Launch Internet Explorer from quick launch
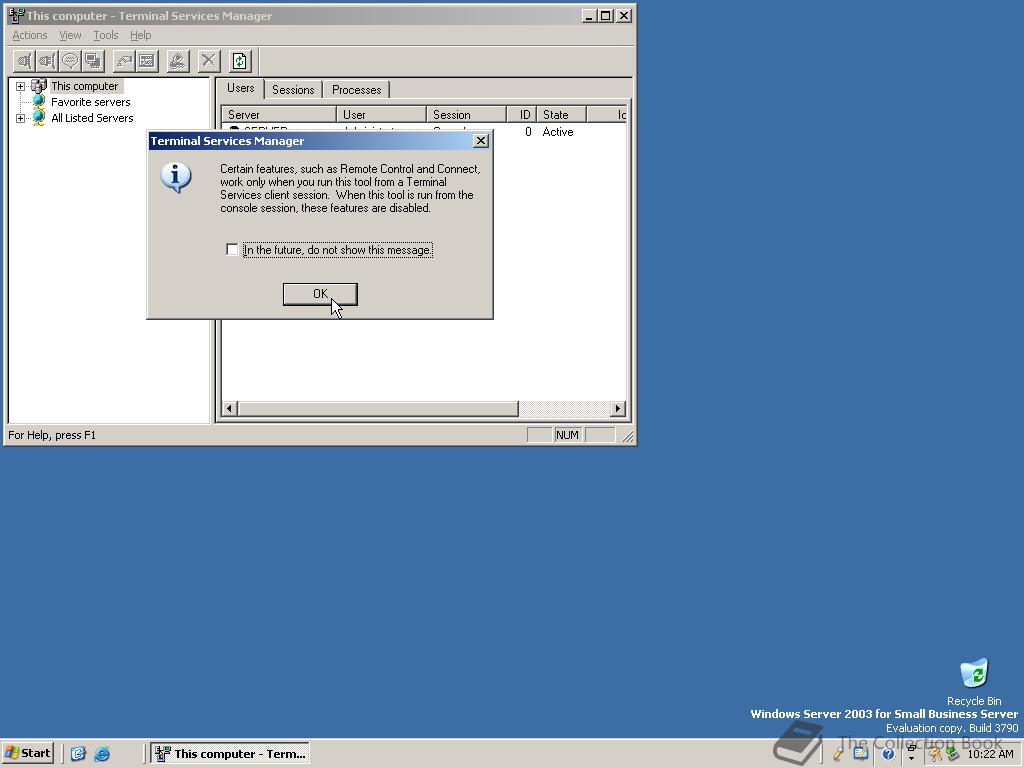Image resolution: width=1024 pixels, height=768 pixels. point(102,754)
